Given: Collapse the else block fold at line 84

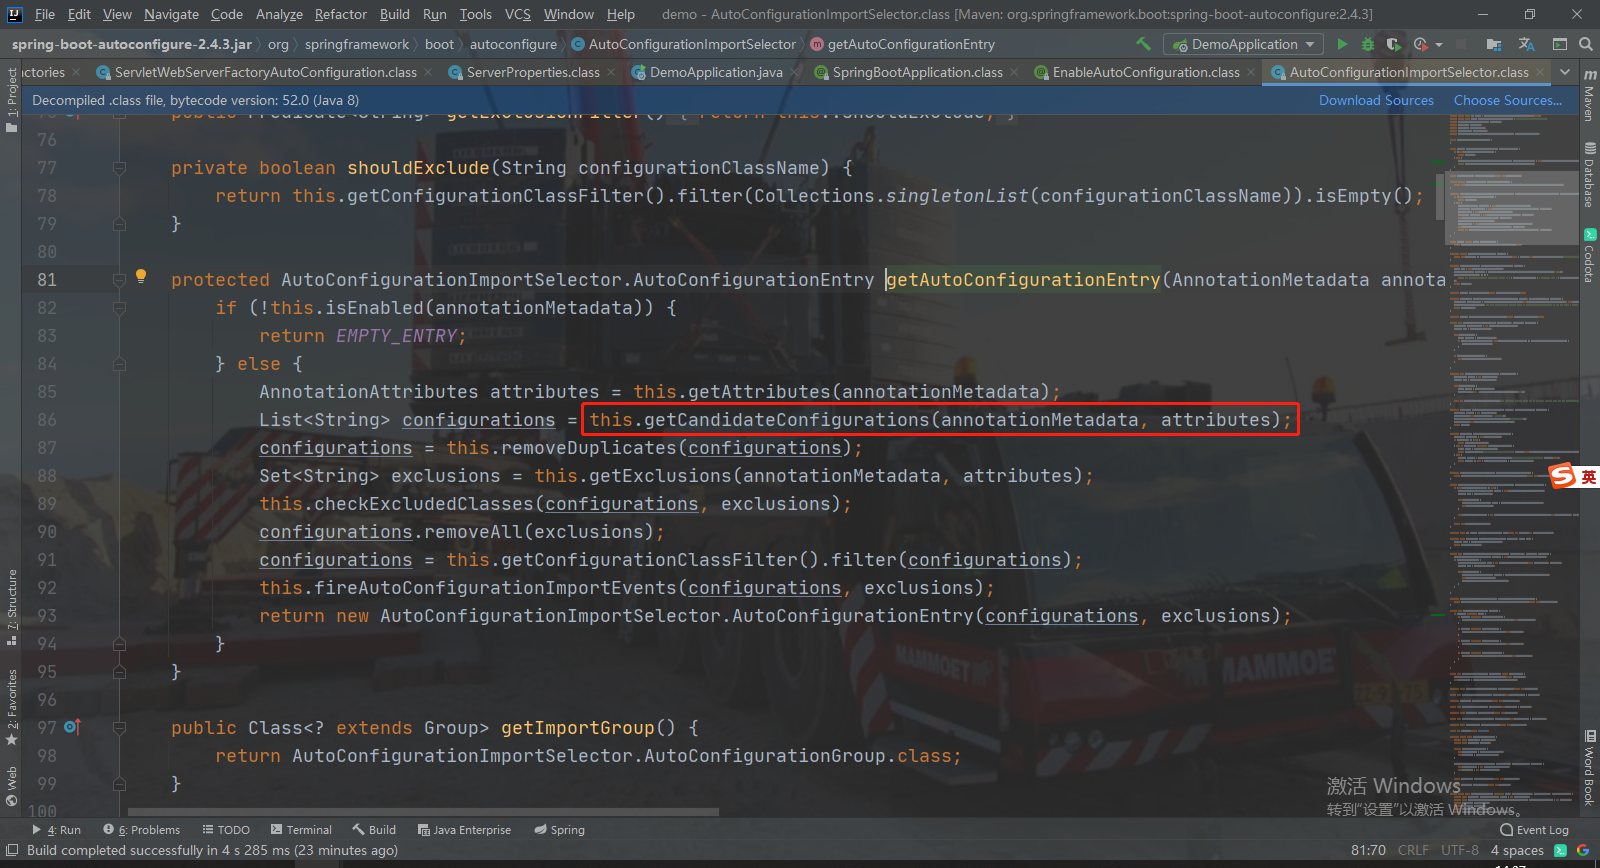Looking at the screenshot, I should (119, 364).
